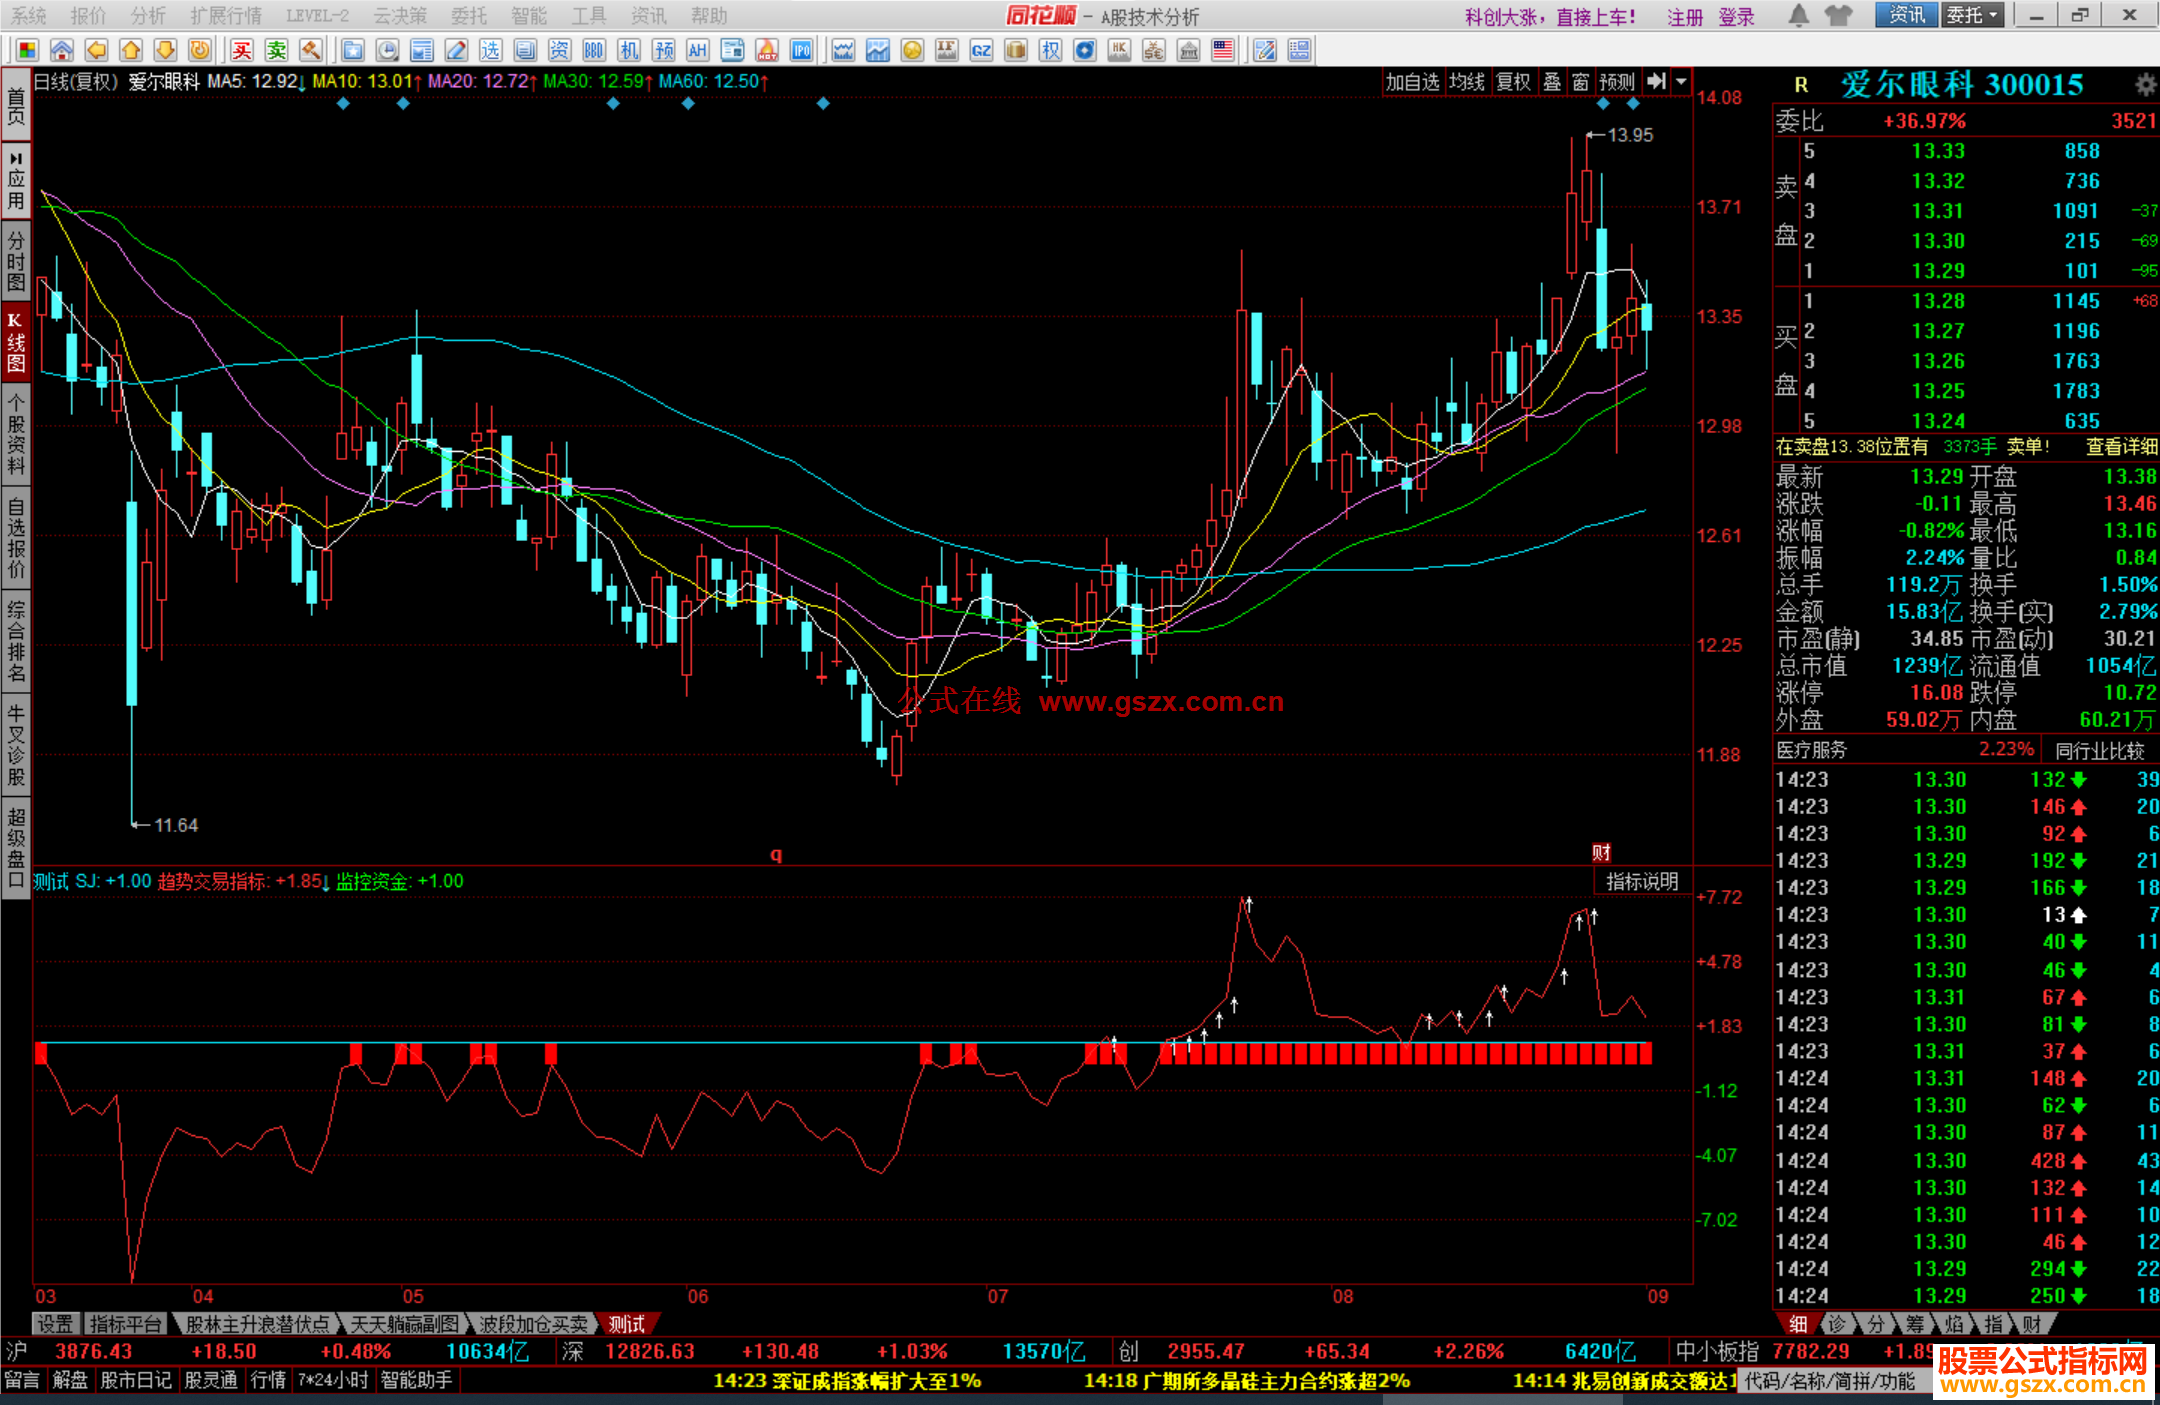2160x1405 pixels.
Task: Click the US flag market icon
Action: [1222, 50]
